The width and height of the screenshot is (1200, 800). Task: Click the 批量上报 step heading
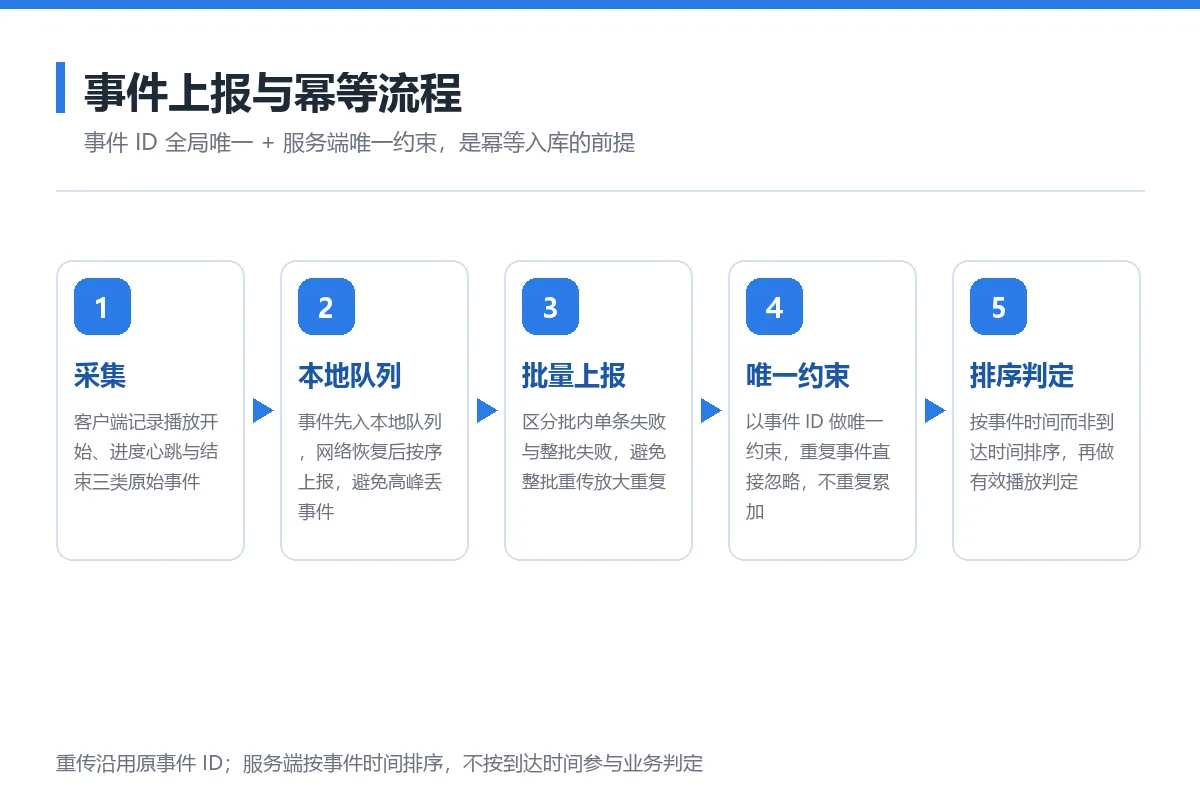[574, 376]
